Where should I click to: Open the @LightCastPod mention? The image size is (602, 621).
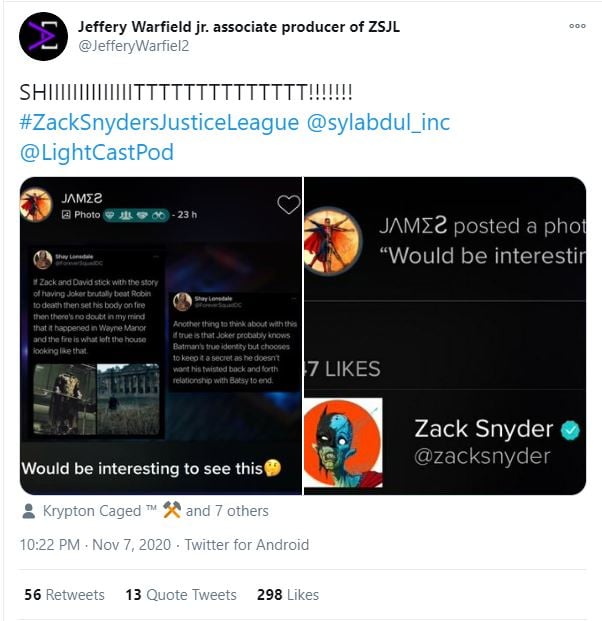click(97, 152)
